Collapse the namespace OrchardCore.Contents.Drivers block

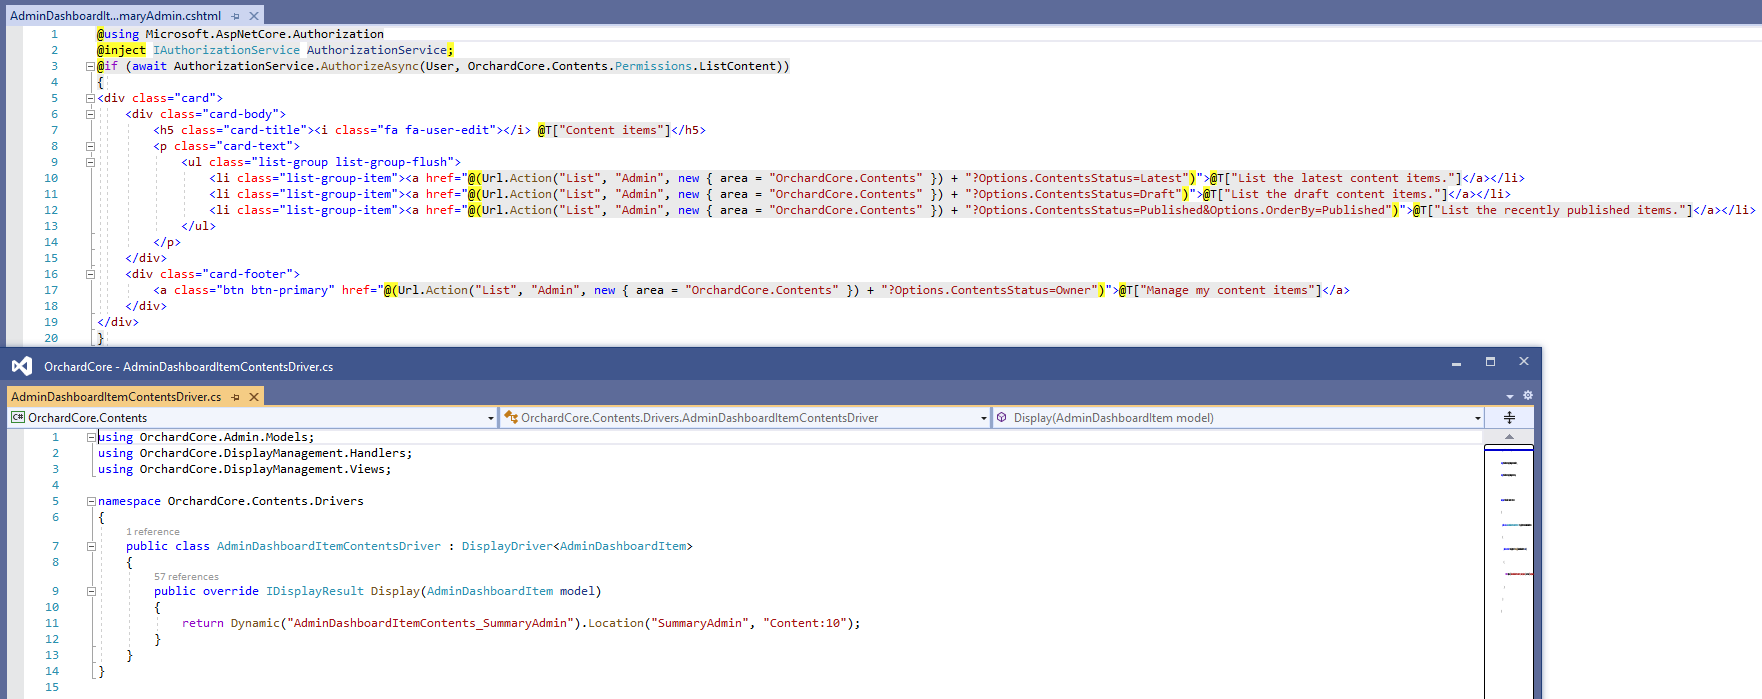click(x=91, y=501)
